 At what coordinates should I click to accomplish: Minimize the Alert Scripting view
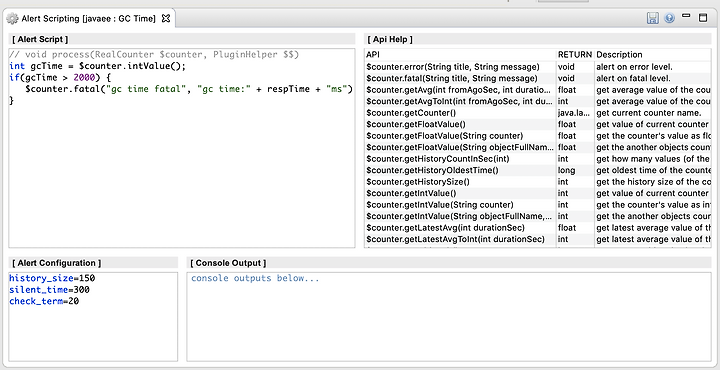click(x=686, y=16)
